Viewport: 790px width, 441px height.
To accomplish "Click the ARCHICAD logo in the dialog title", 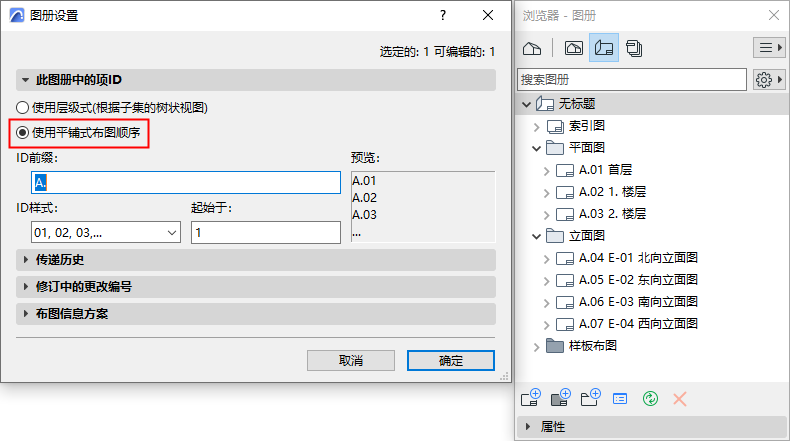I will (17, 16).
